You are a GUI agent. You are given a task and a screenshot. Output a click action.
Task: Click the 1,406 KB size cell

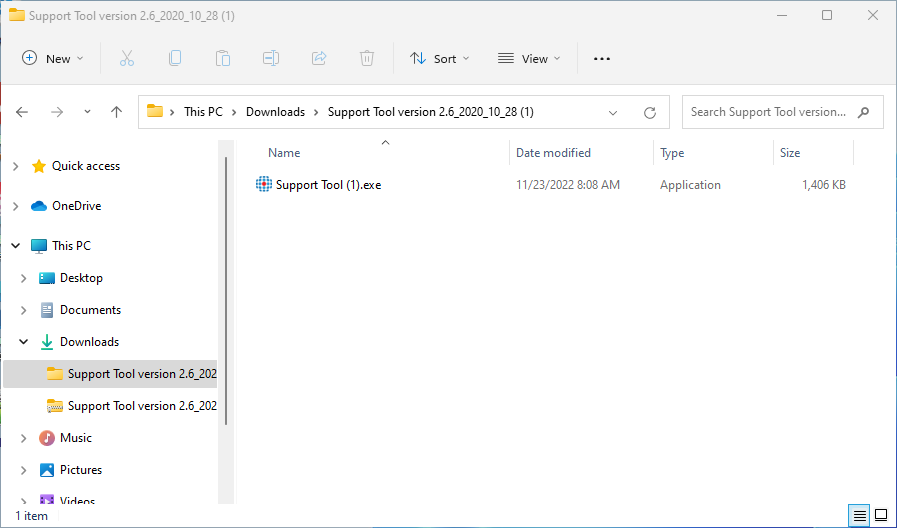point(823,185)
